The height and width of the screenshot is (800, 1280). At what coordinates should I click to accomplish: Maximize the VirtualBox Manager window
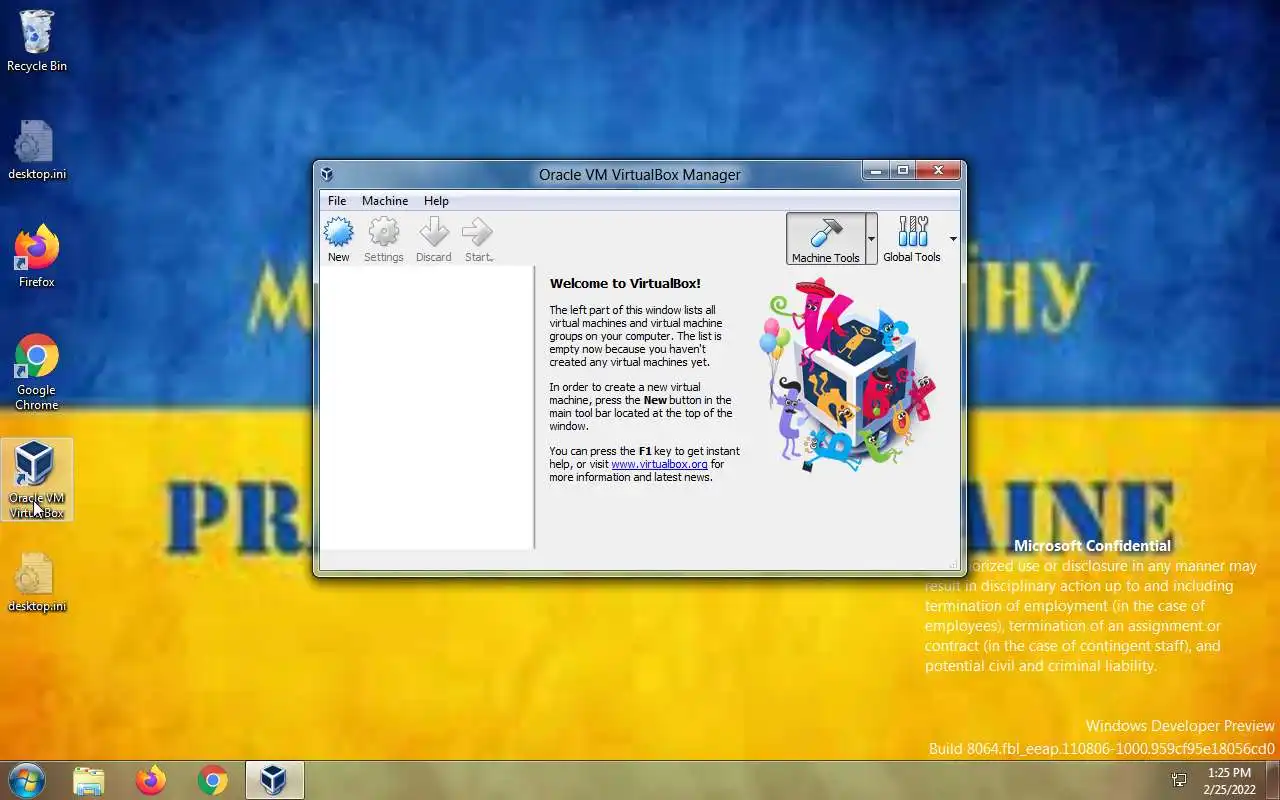[x=902, y=171]
